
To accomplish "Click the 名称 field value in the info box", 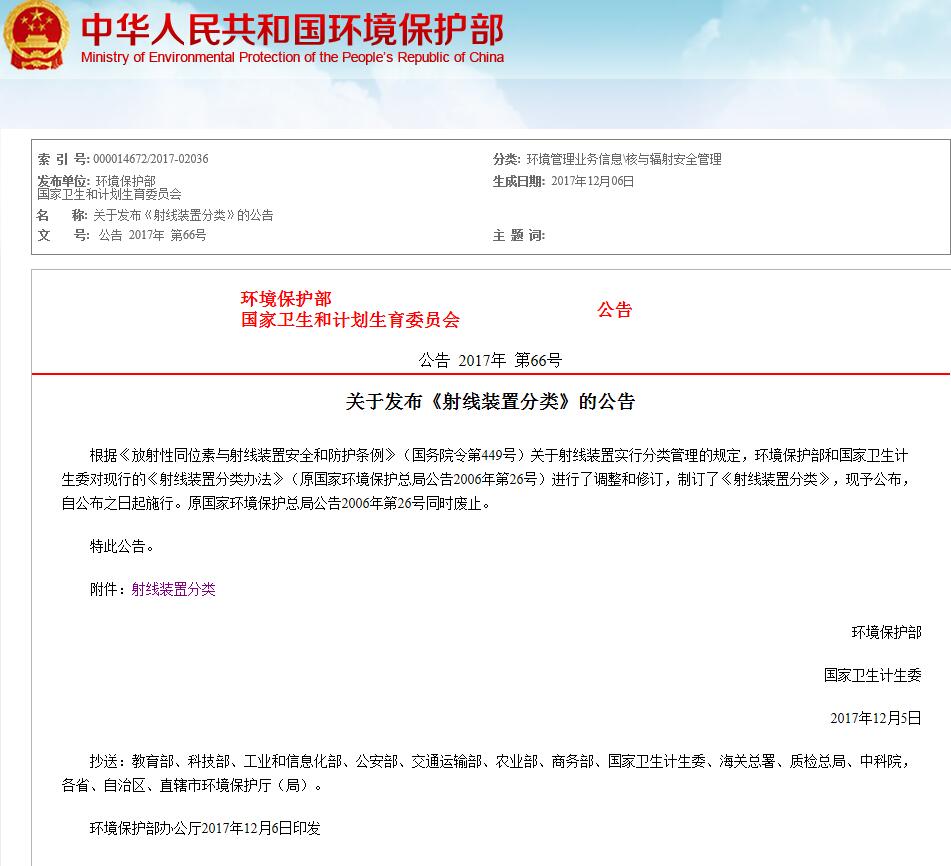I will pyautogui.click(x=183, y=215).
